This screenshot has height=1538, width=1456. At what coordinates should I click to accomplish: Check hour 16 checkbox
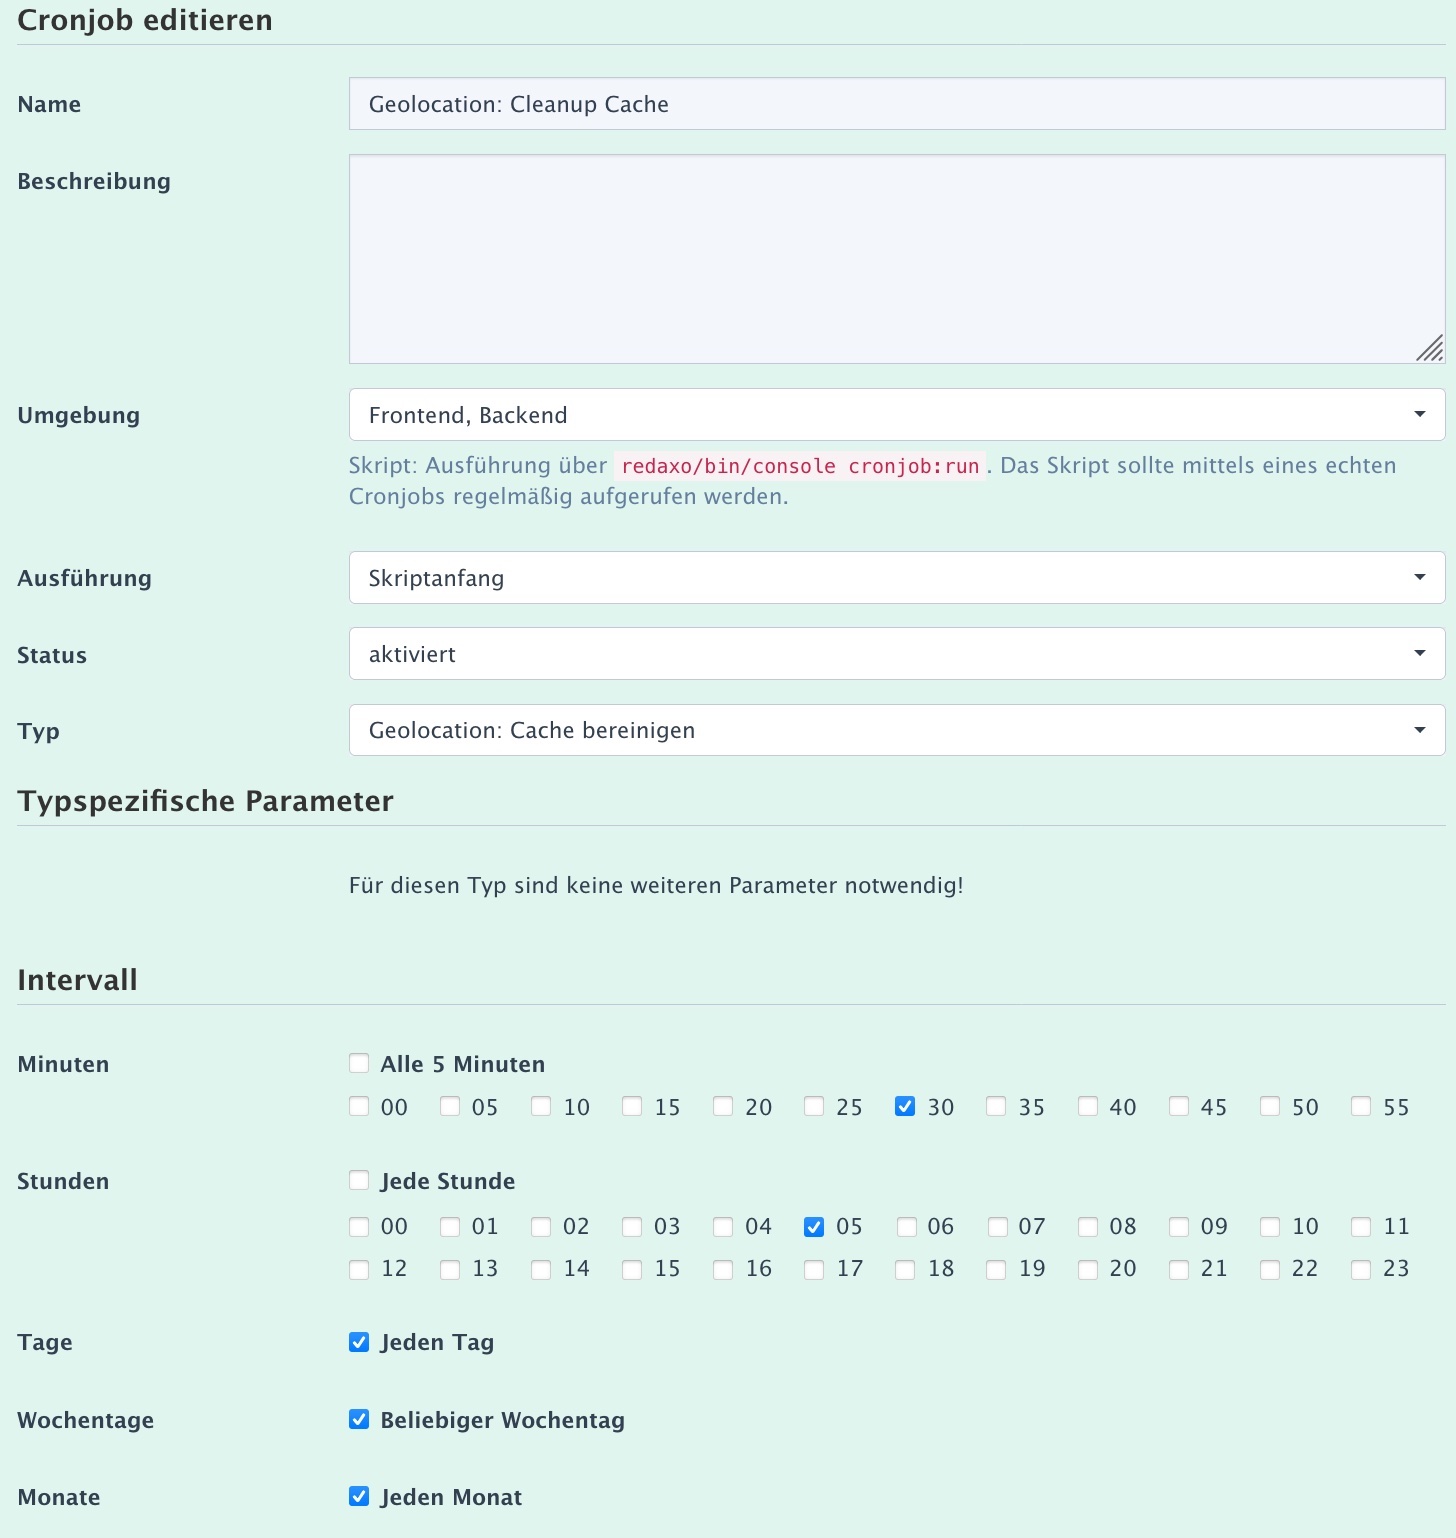723,1269
